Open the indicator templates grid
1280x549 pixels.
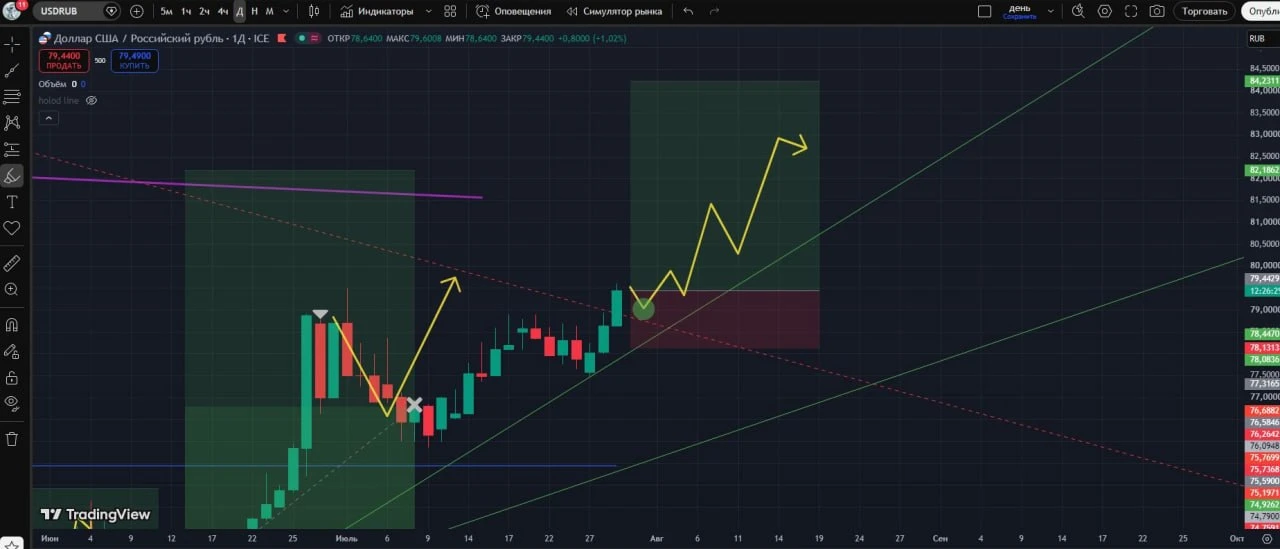(x=450, y=11)
